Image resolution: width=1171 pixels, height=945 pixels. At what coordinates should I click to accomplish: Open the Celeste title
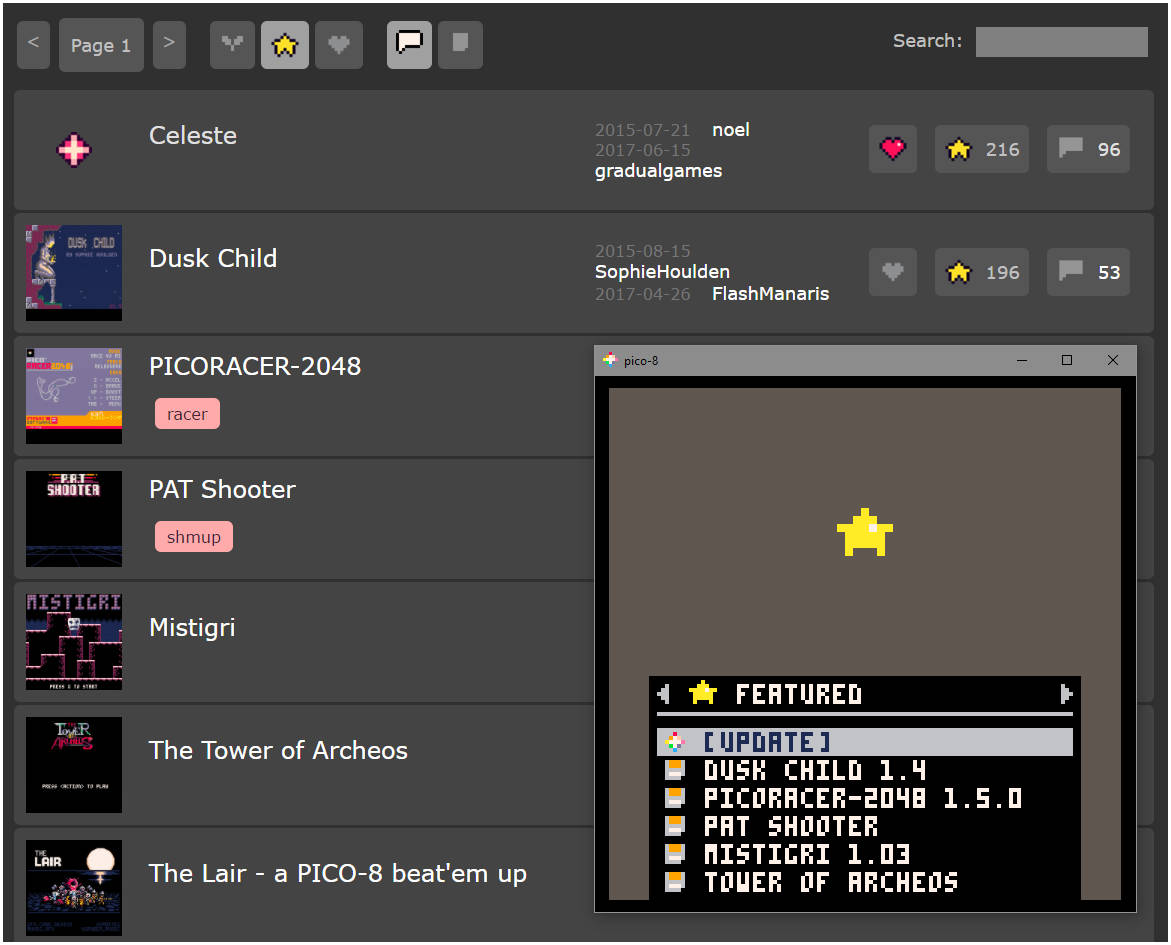coord(193,135)
